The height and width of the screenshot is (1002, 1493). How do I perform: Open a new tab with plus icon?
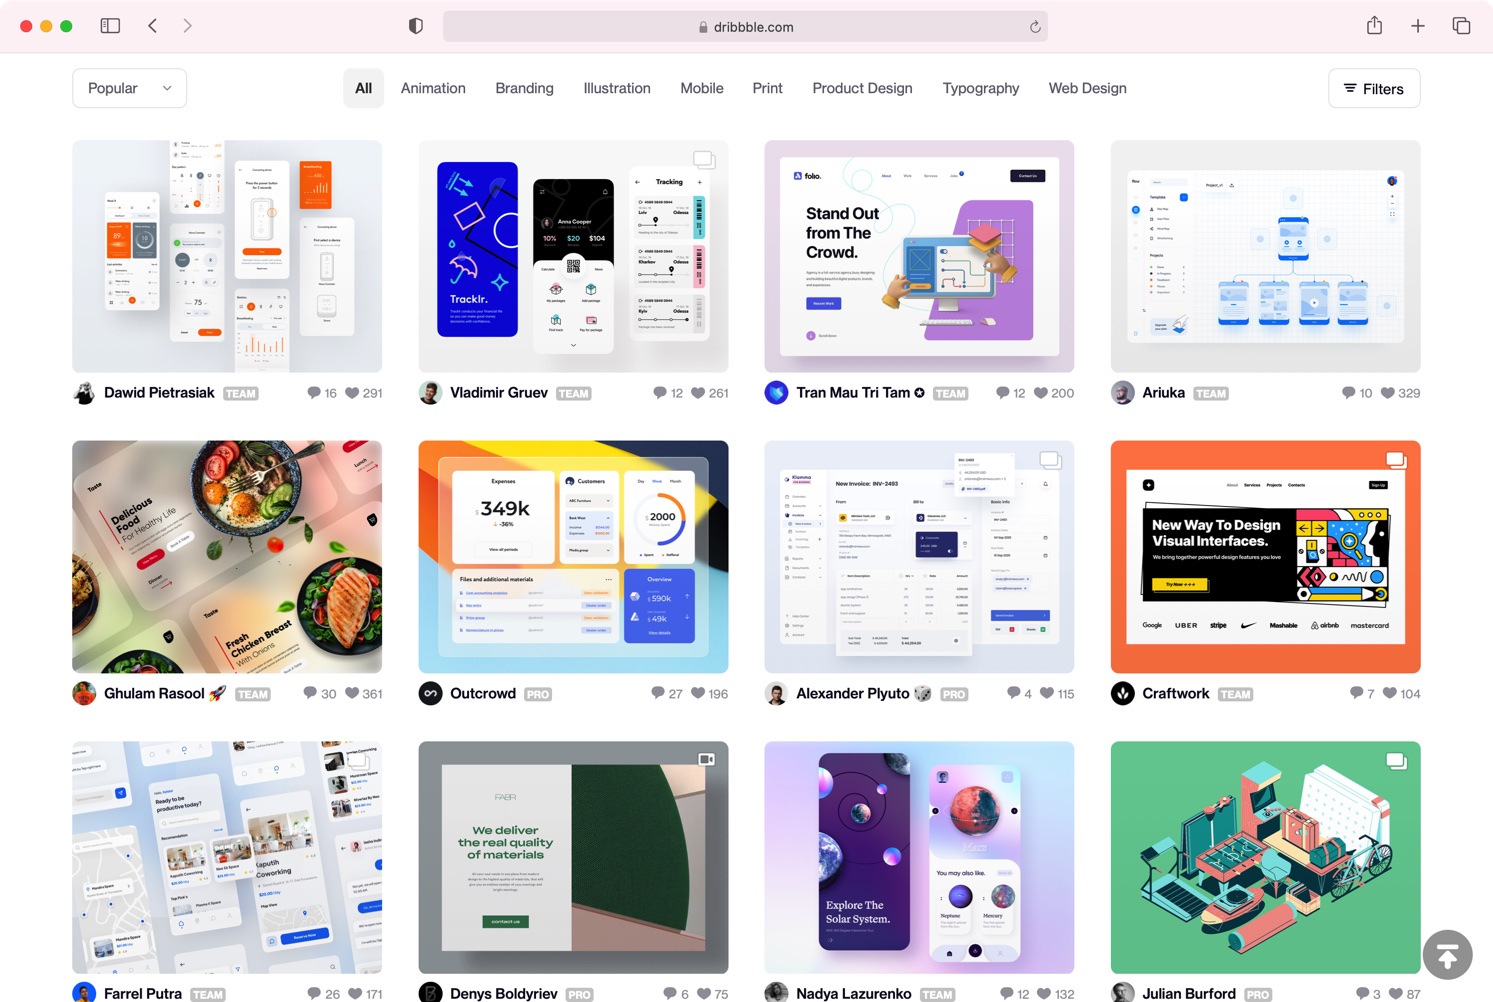[x=1417, y=26]
